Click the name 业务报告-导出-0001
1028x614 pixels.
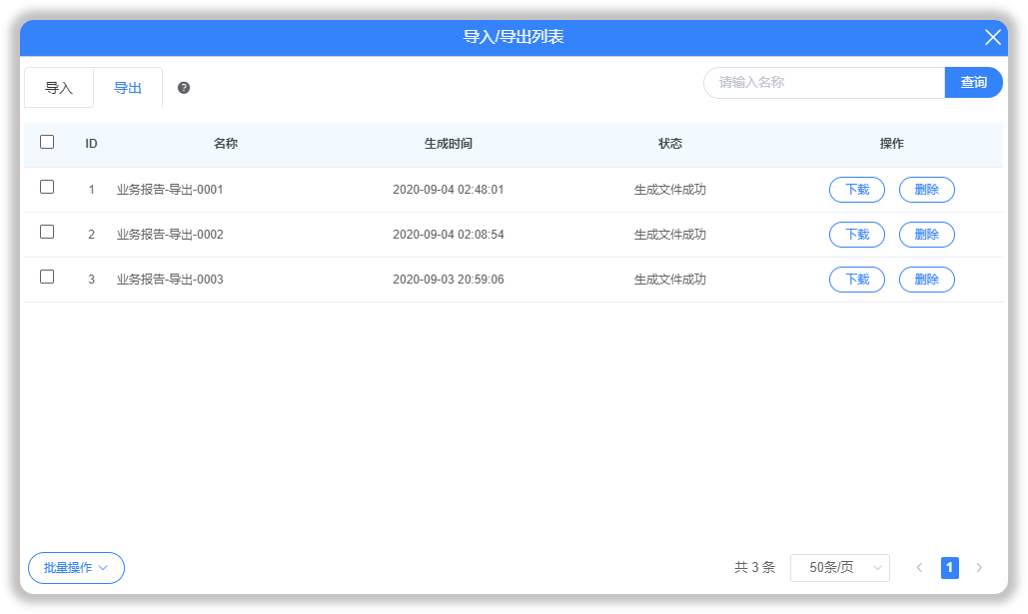(x=170, y=190)
